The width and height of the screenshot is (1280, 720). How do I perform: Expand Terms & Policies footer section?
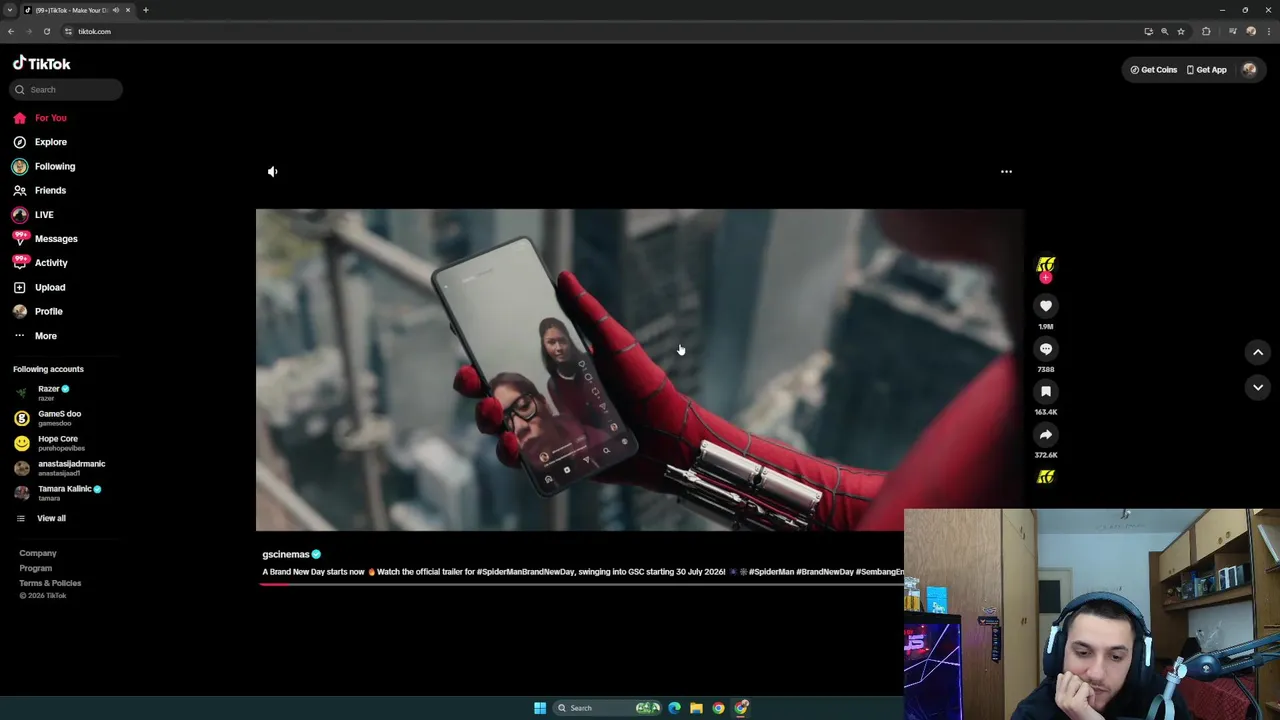tap(50, 583)
